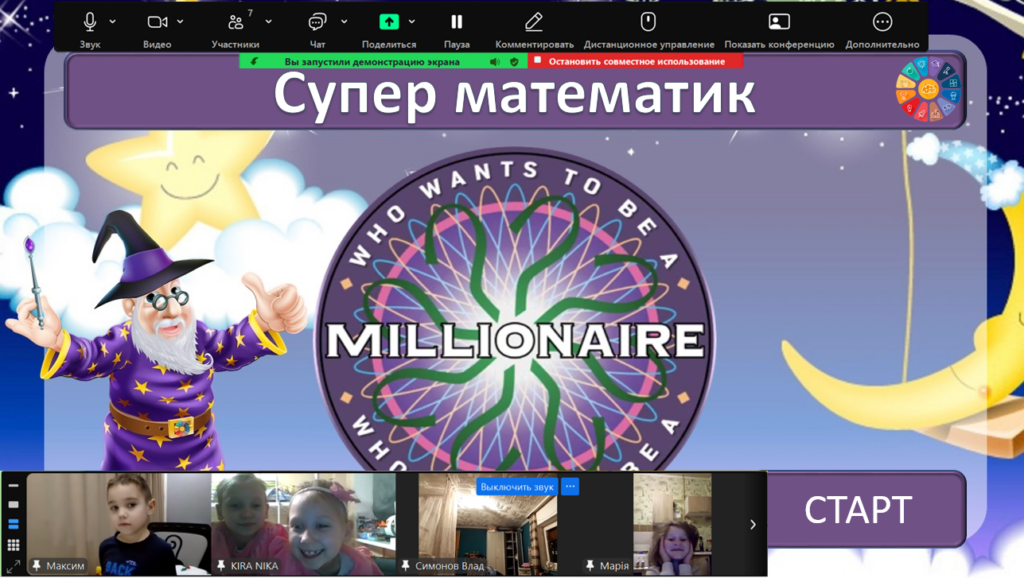Select KIRA NIKA's video thumbnail
This screenshot has width=1024, height=578.
point(304,524)
